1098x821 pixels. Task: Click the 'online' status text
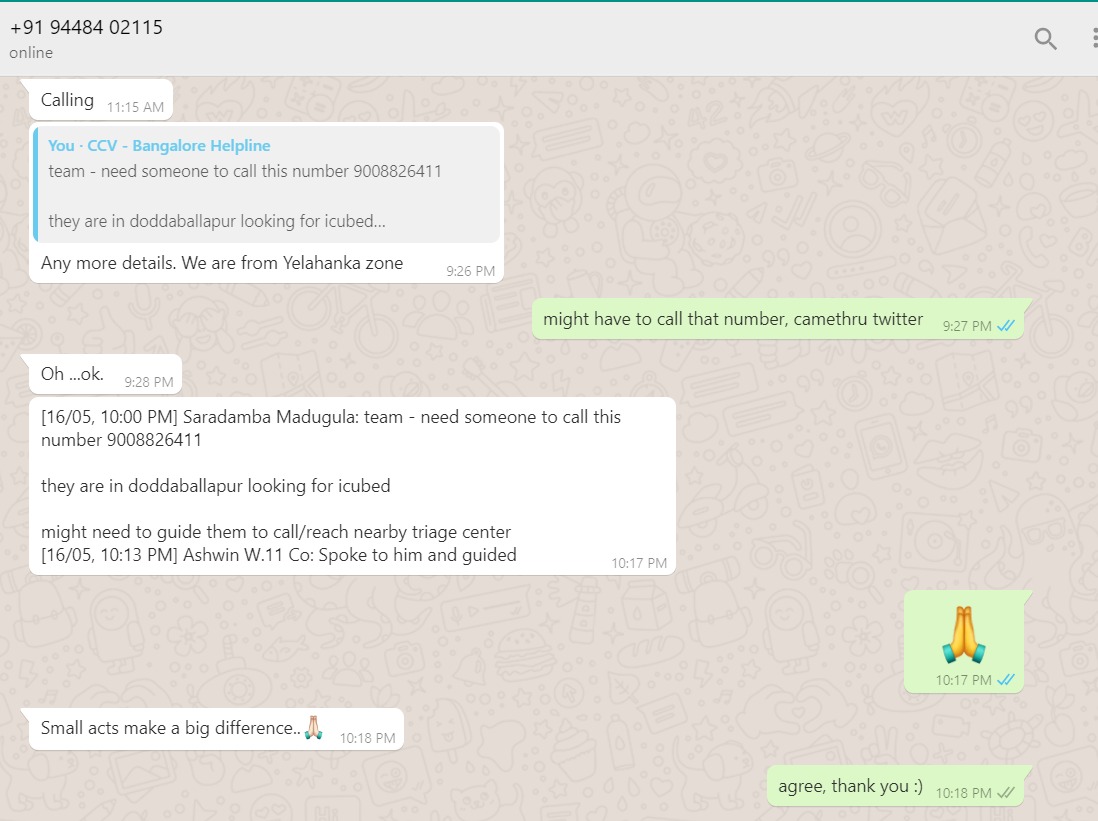(x=30, y=52)
